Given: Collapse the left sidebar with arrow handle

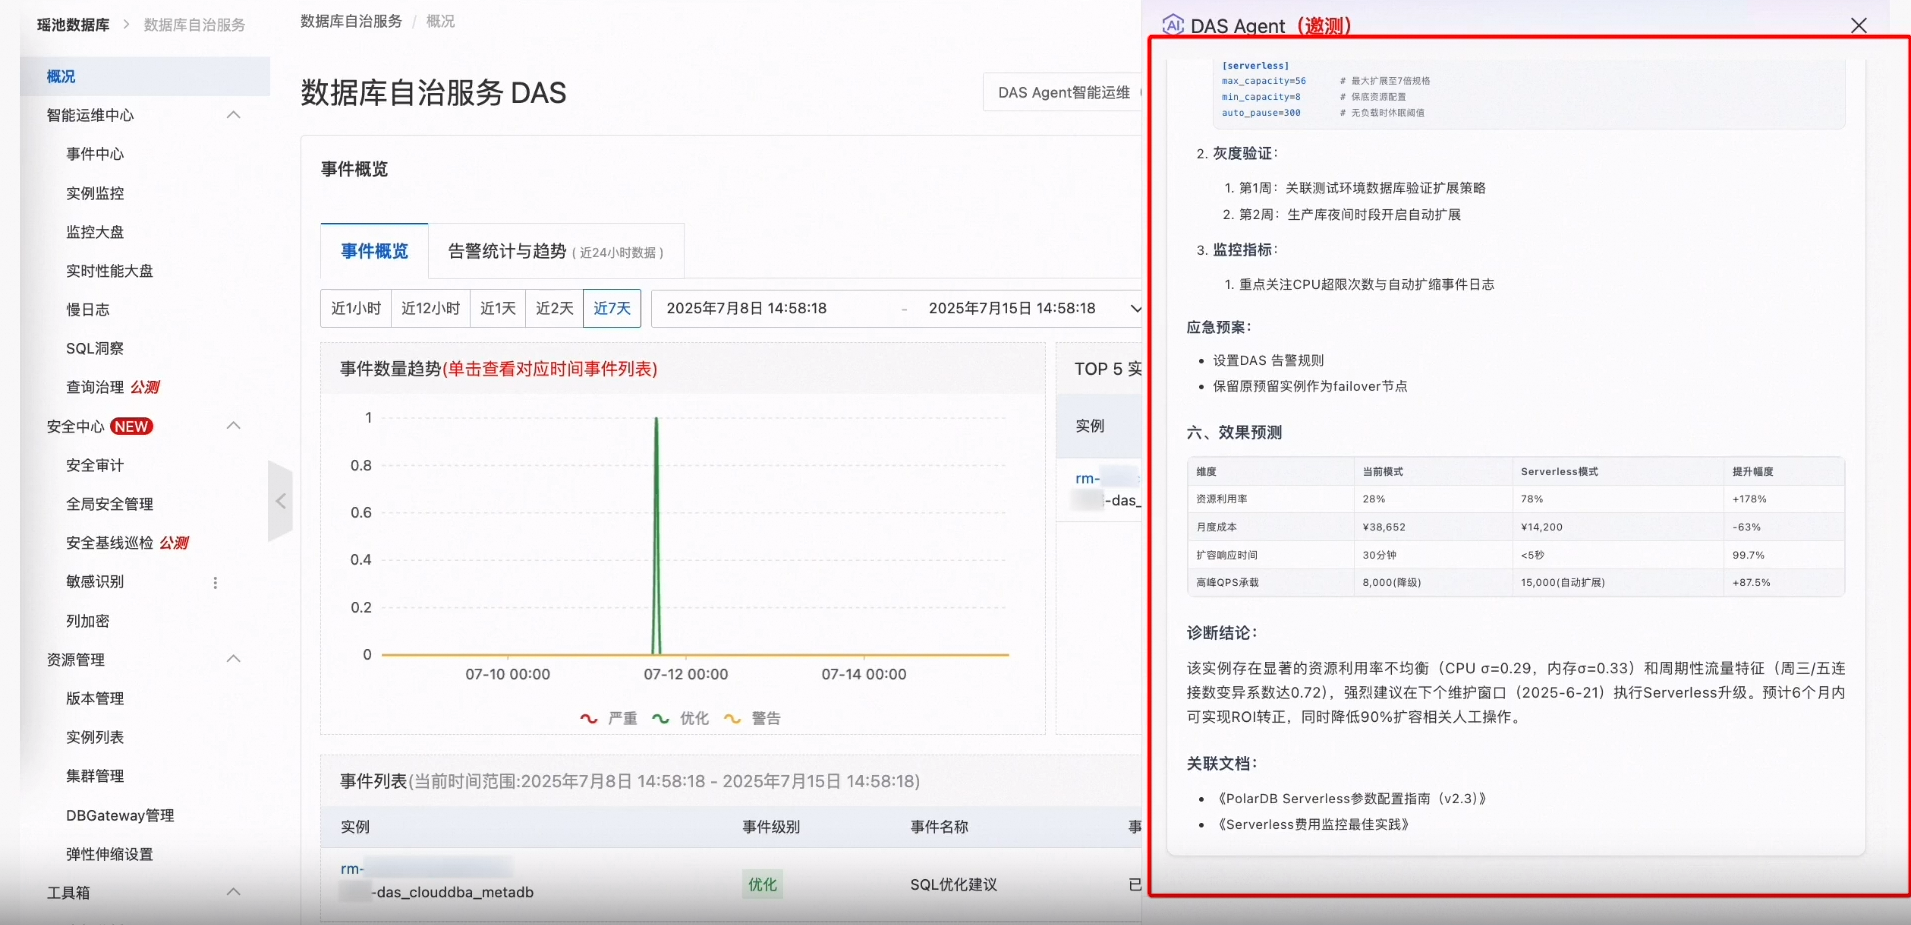Looking at the screenshot, I should [x=281, y=501].
